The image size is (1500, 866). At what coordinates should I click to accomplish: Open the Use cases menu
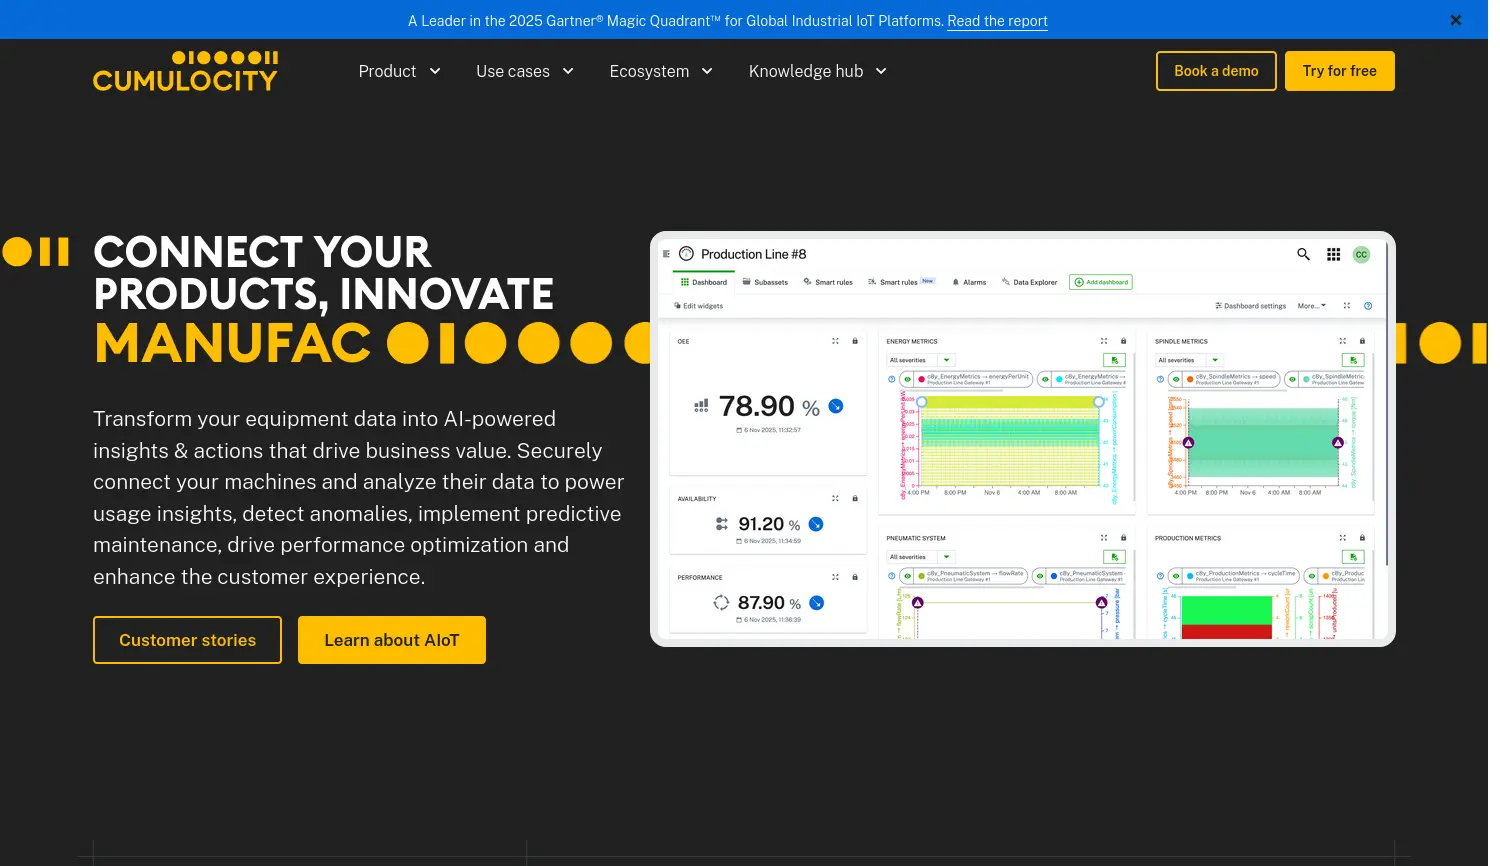(x=524, y=71)
